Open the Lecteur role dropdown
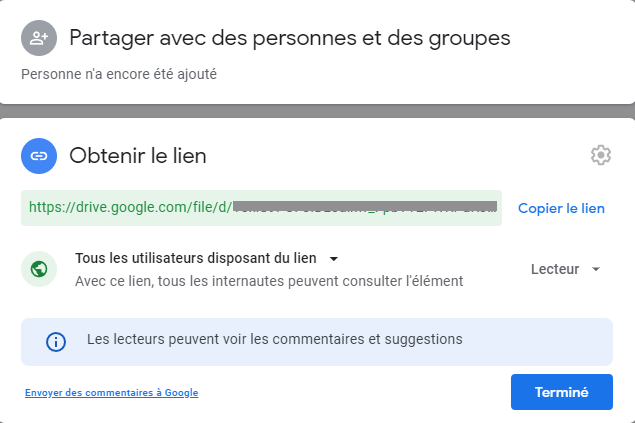The height and width of the screenshot is (423, 635). coord(566,269)
